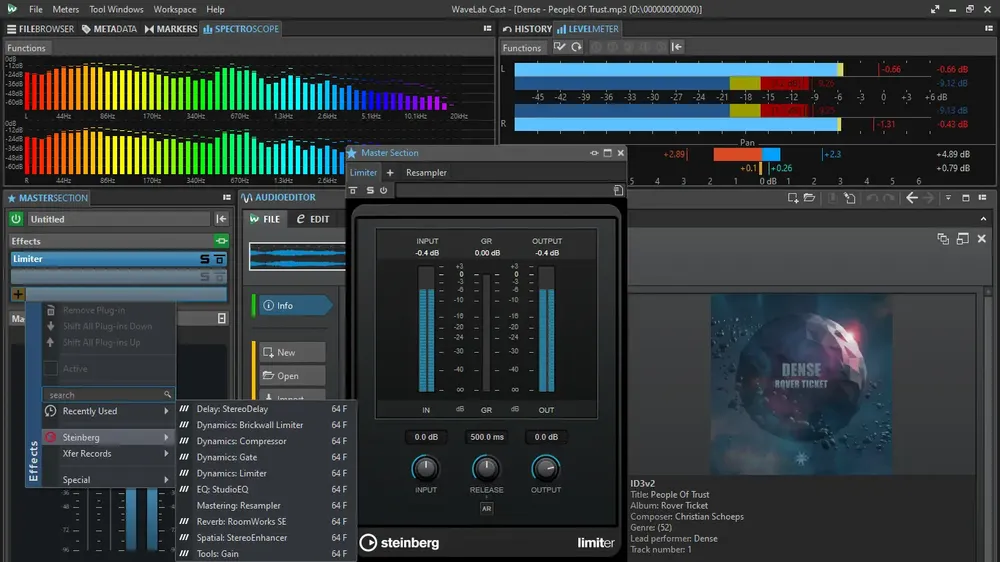Add a plug-in tab with the plus icon
The width and height of the screenshot is (1000, 562).
point(390,172)
